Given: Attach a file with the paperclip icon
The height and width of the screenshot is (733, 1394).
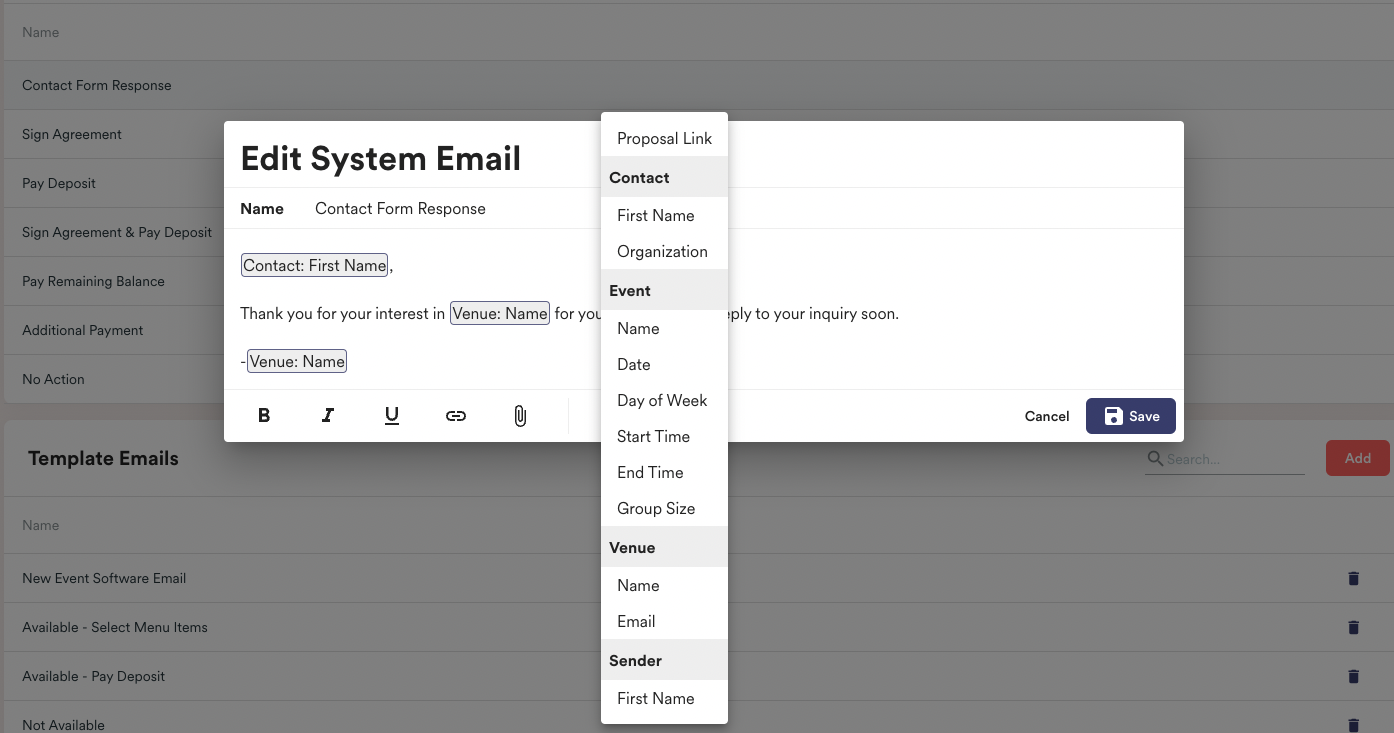Looking at the screenshot, I should coord(520,415).
